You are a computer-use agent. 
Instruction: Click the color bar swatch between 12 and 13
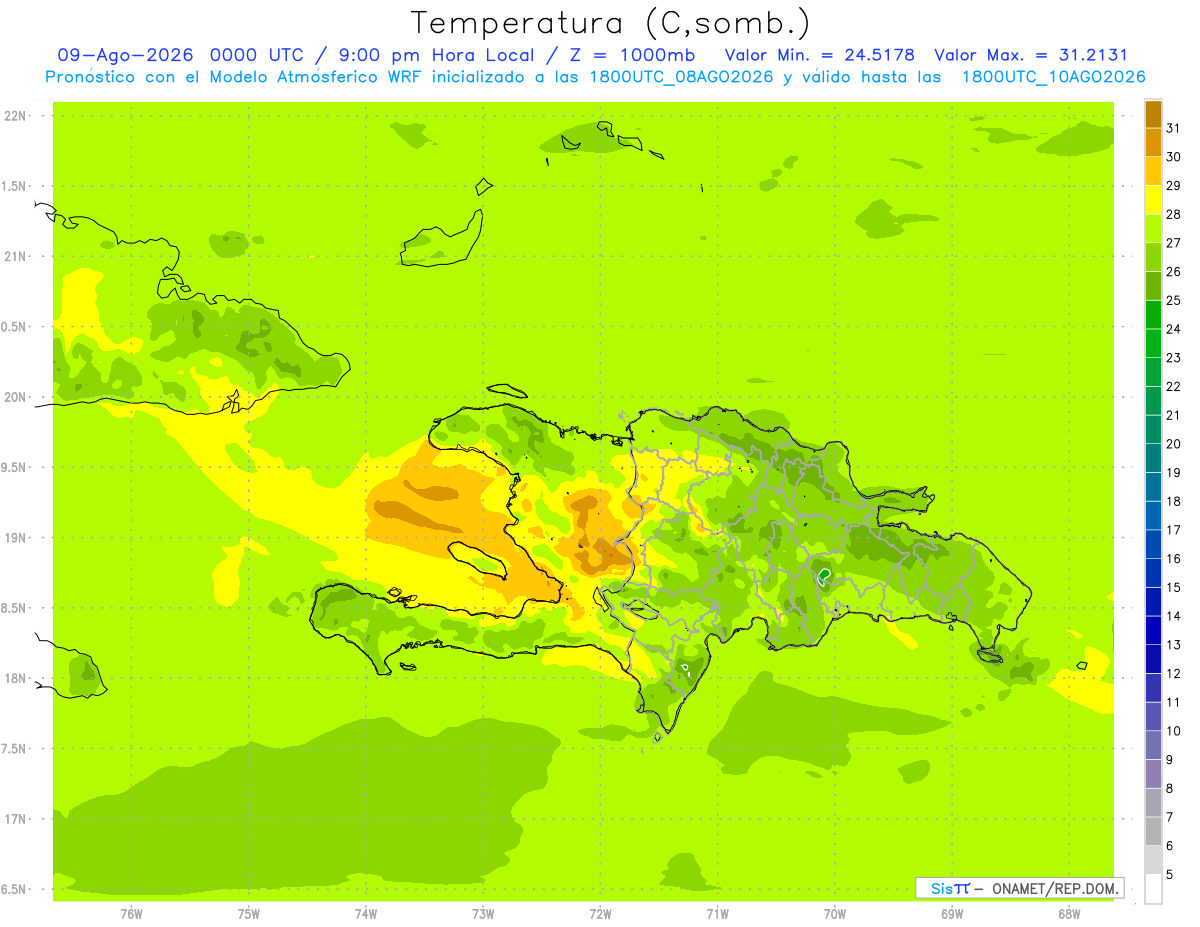(x=1153, y=659)
